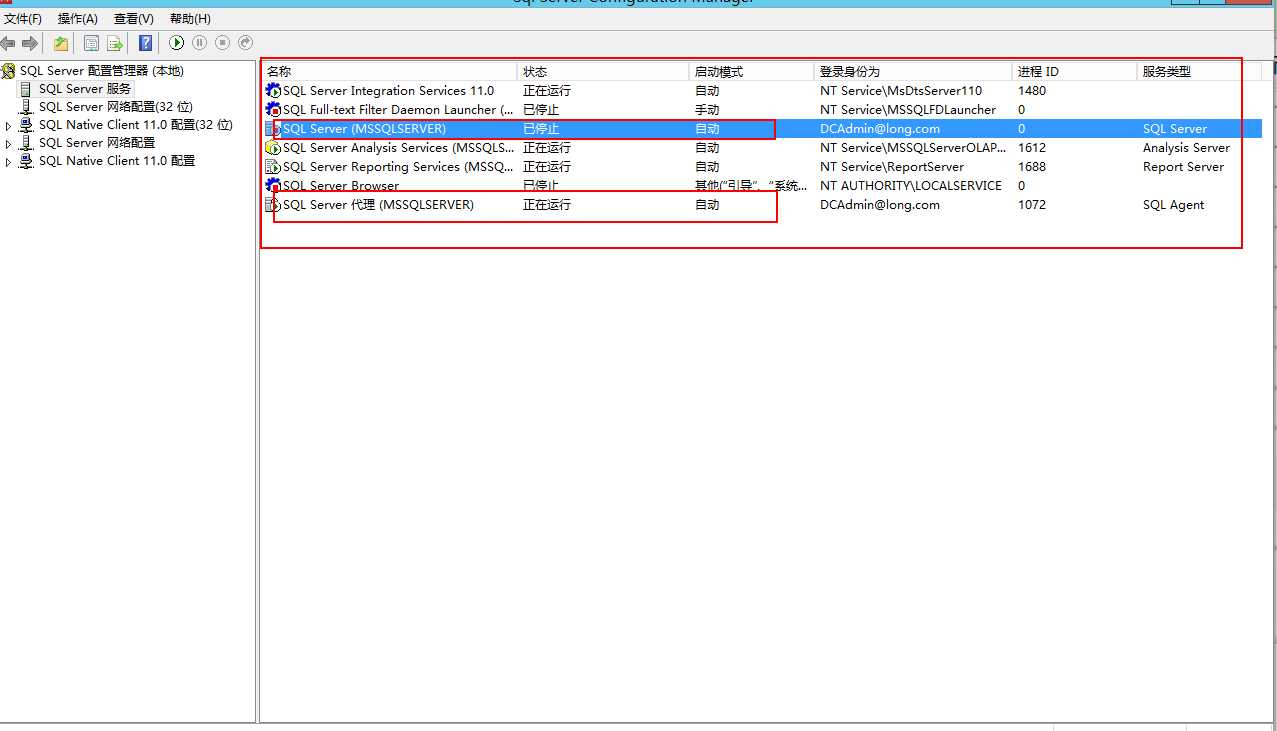The image size is (1277, 731).
Task: Restart the service from toolbar
Action: [245, 43]
